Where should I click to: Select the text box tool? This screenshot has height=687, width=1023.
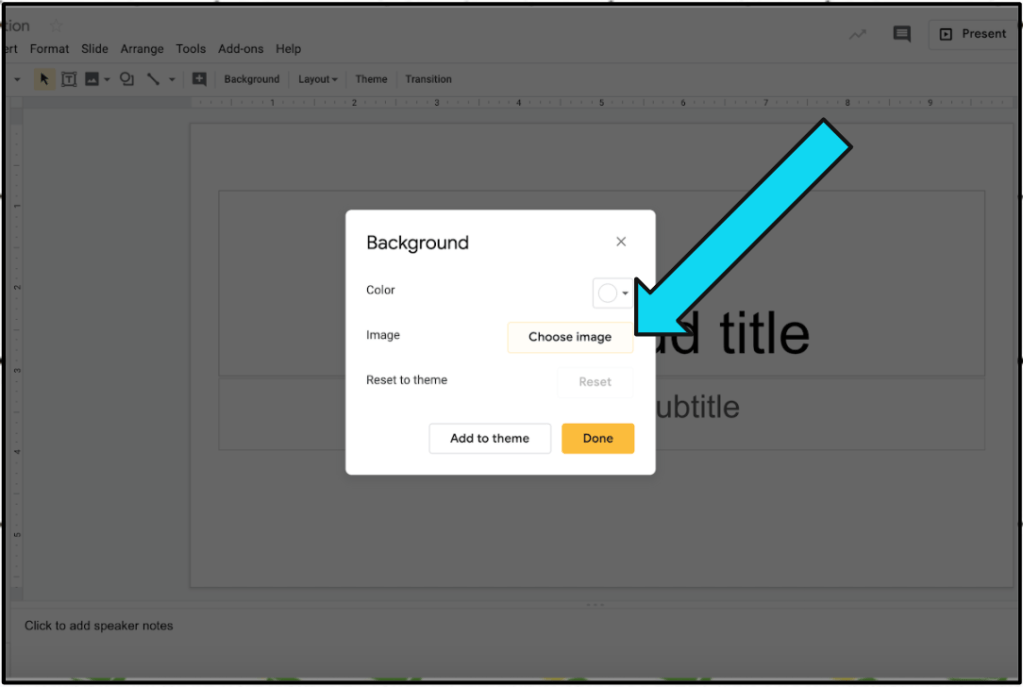pyautogui.click(x=69, y=79)
